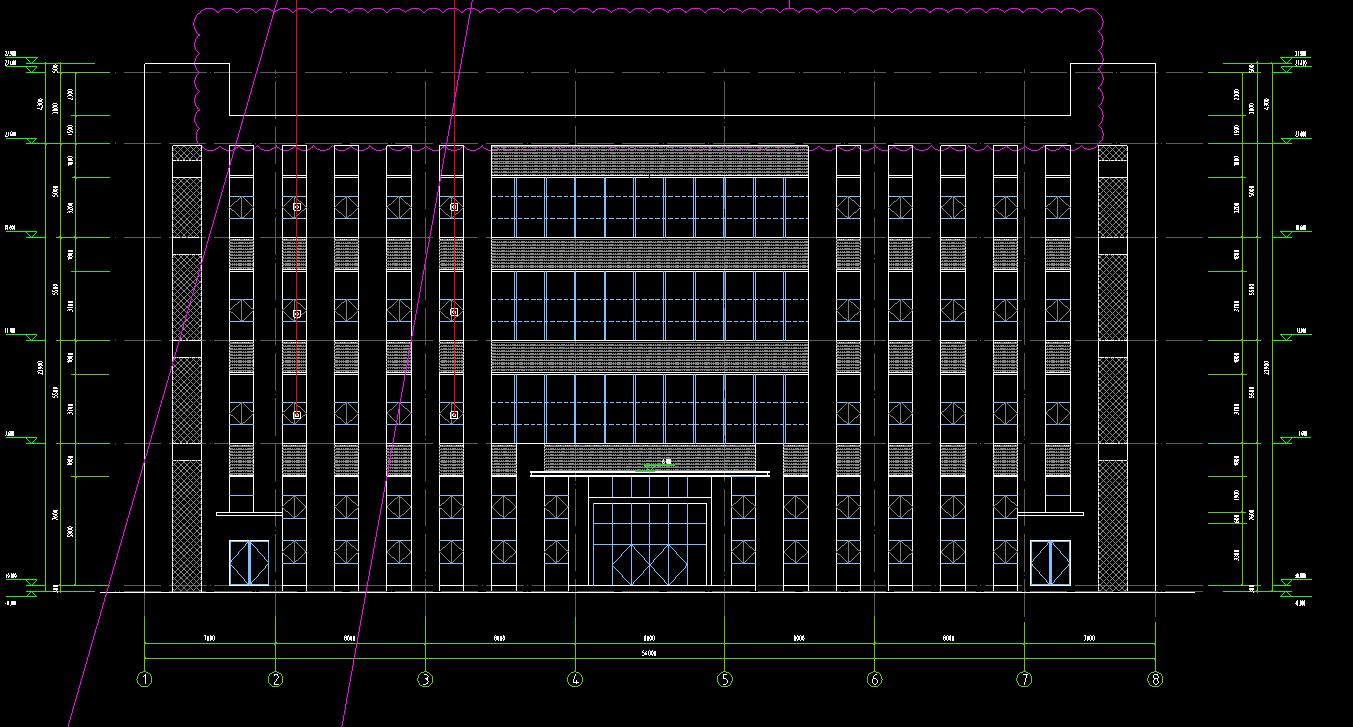Click top square marker on left red line
Screen dimensions: 1353x727
pyautogui.click(x=297, y=207)
